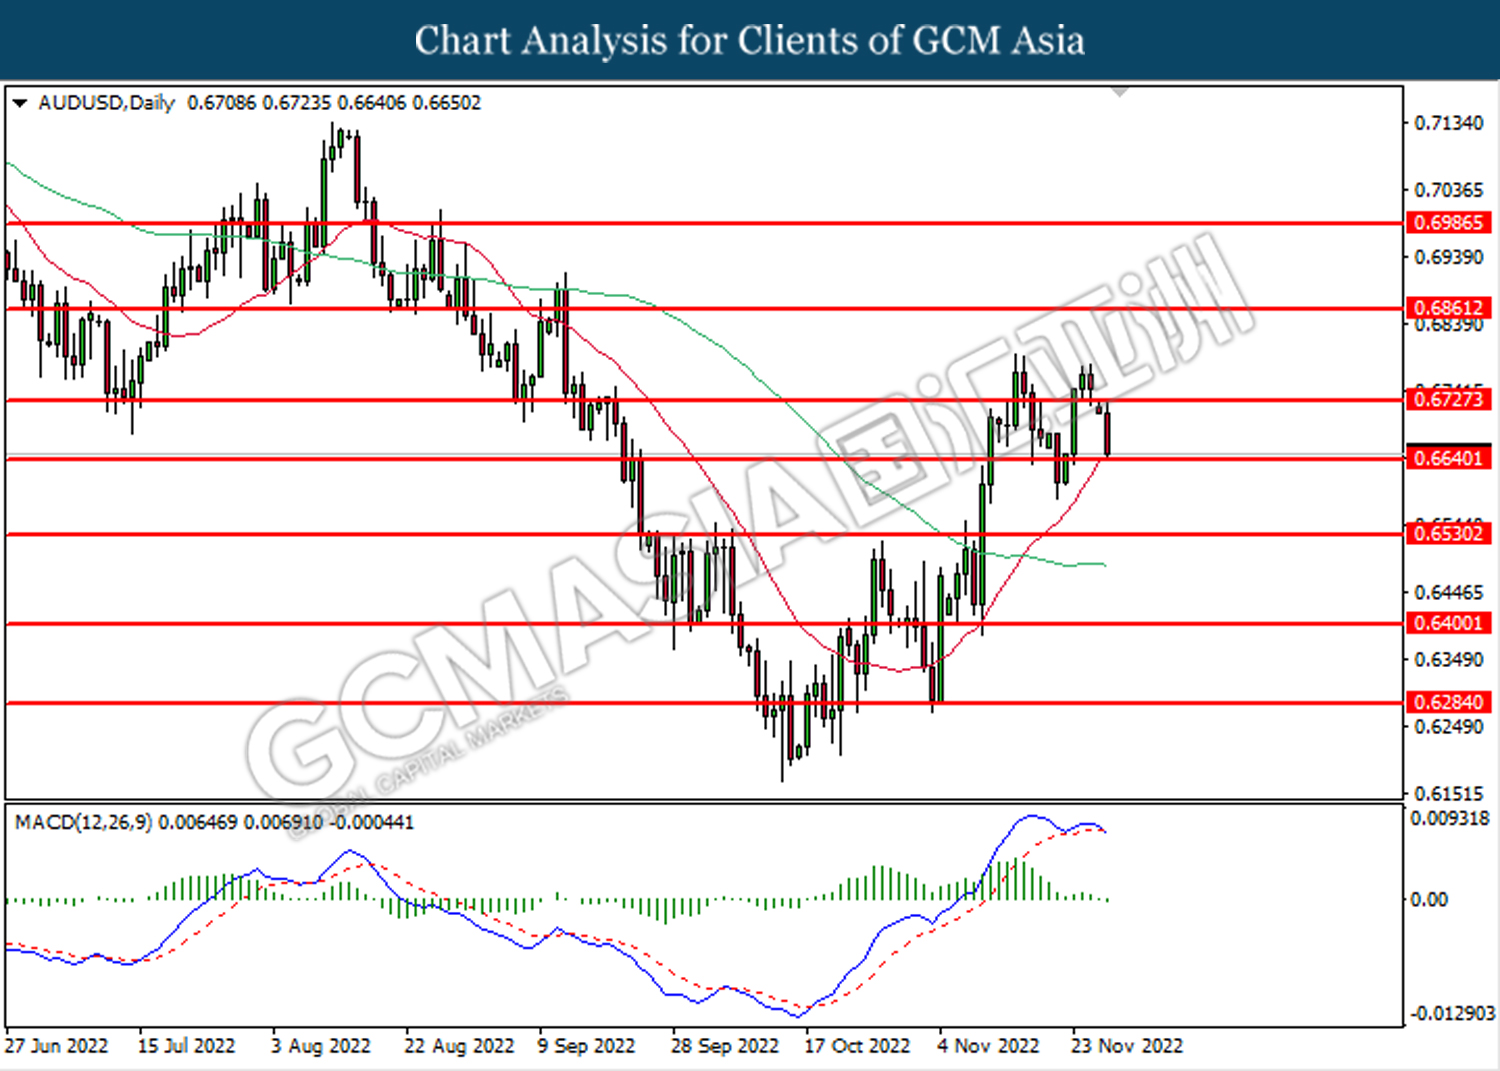The height and width of the screenshot is (1071, 1500).
Task: Select the 0.65302 price level label
Action: point(1449,534)
